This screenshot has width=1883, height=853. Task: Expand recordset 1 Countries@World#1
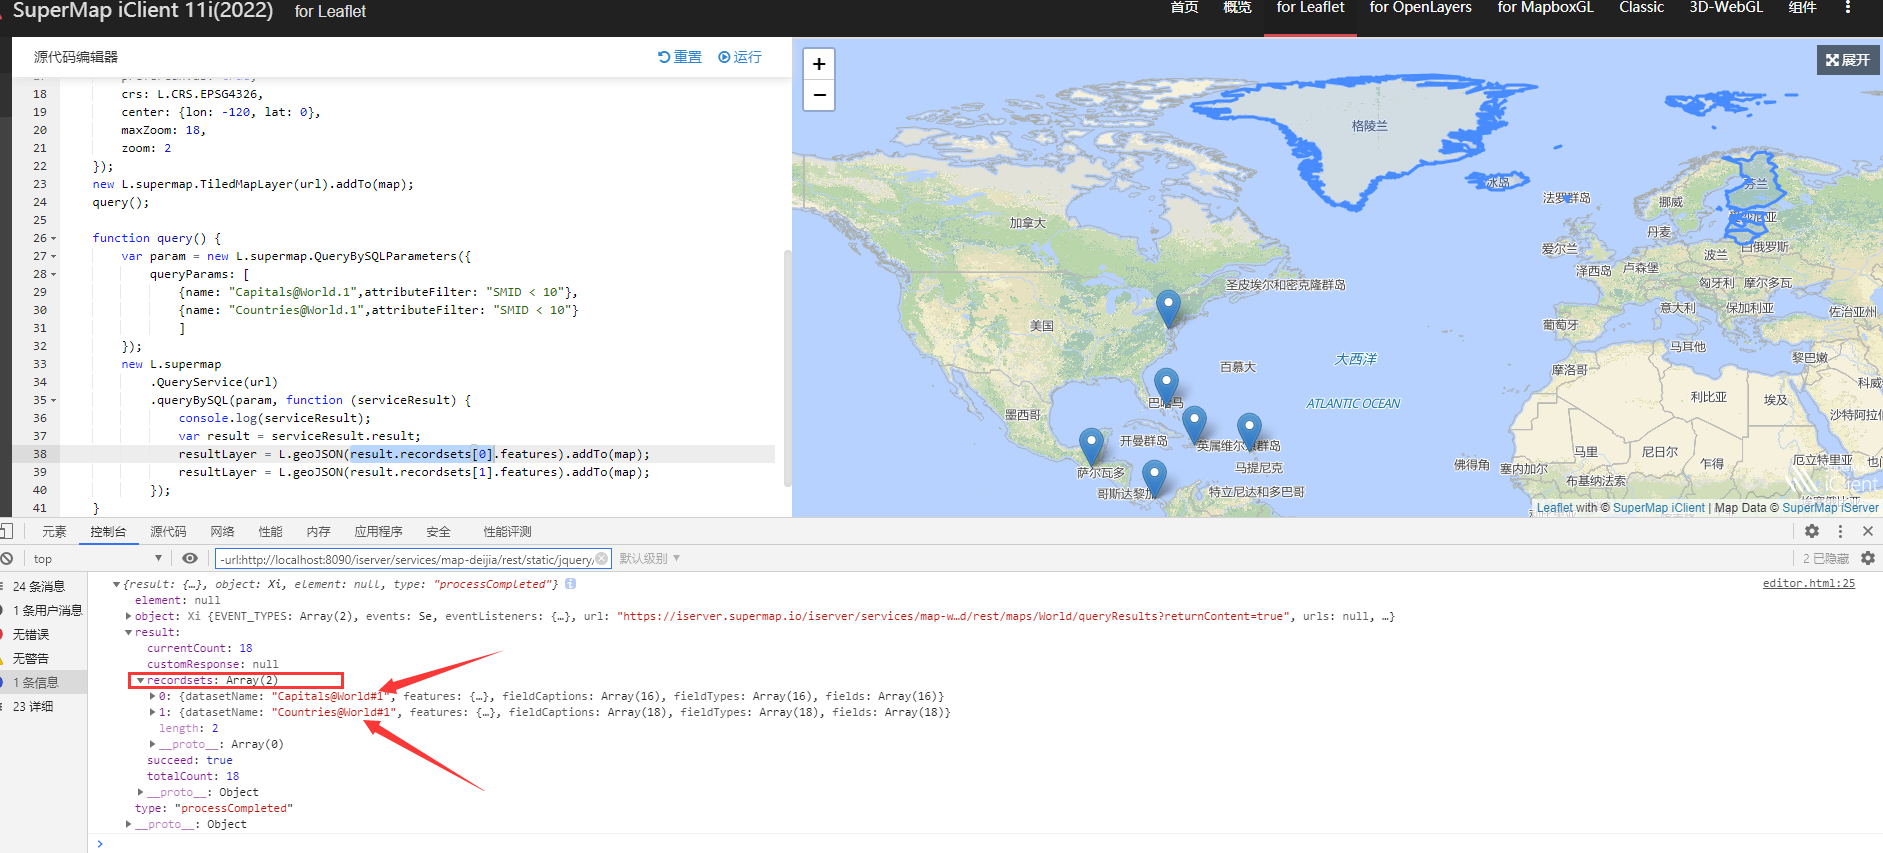point(152,712)
